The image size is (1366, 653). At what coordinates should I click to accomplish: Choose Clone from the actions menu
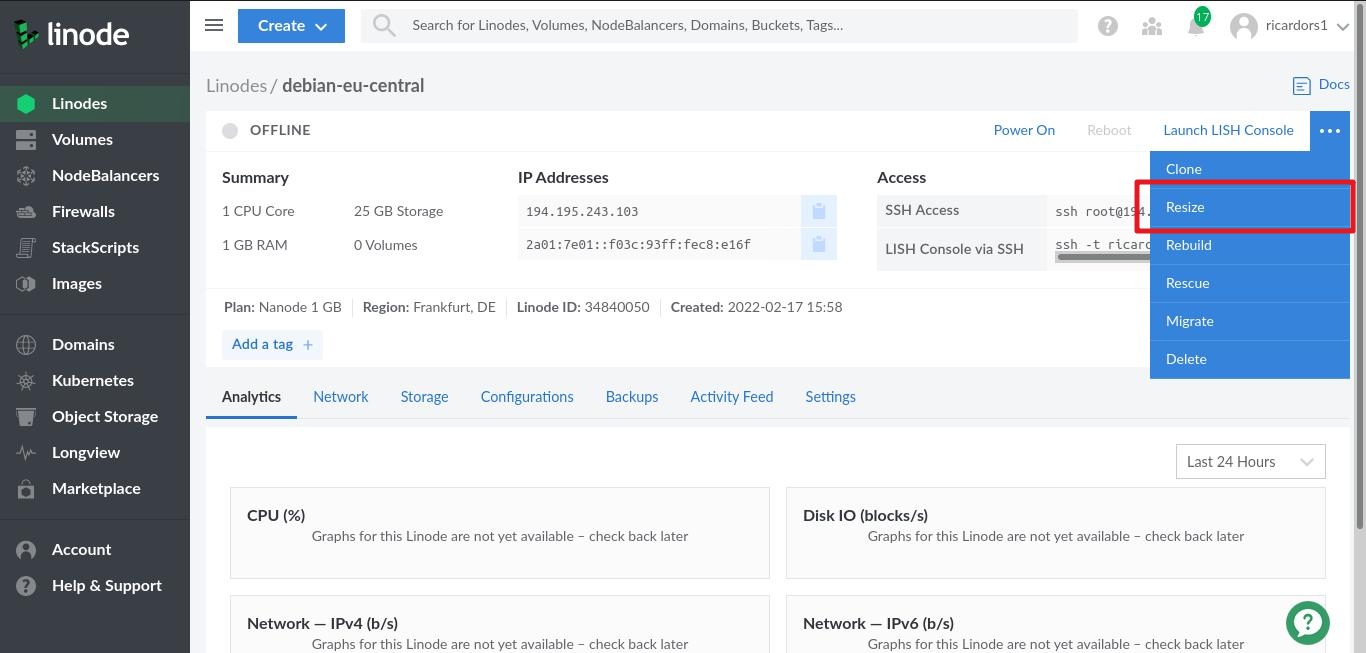pyautogui.click(x=1250, y=170)
